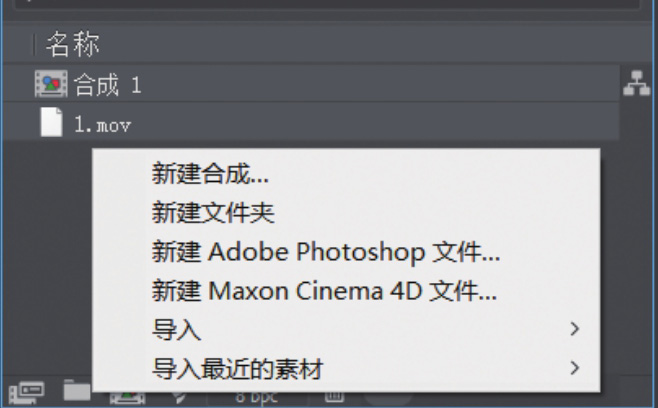658x408 pixels.
Task: Click the 合成 1 composition icon
Action: (x=51, y=84)
